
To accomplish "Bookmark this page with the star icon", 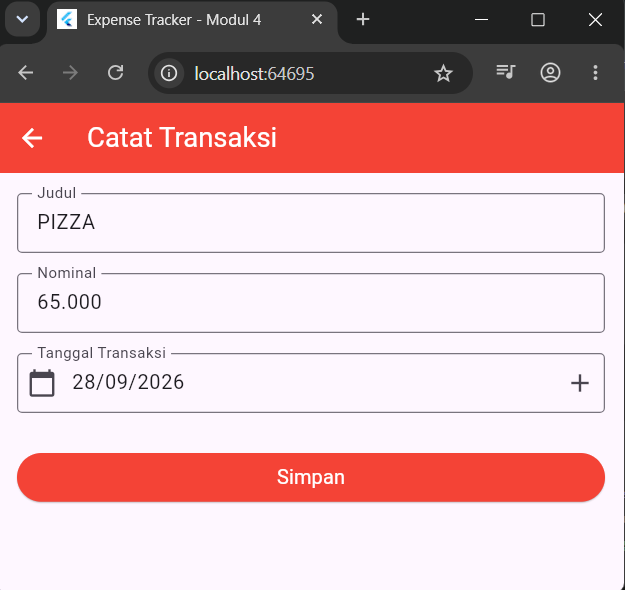I will click(x=443, y=73).
